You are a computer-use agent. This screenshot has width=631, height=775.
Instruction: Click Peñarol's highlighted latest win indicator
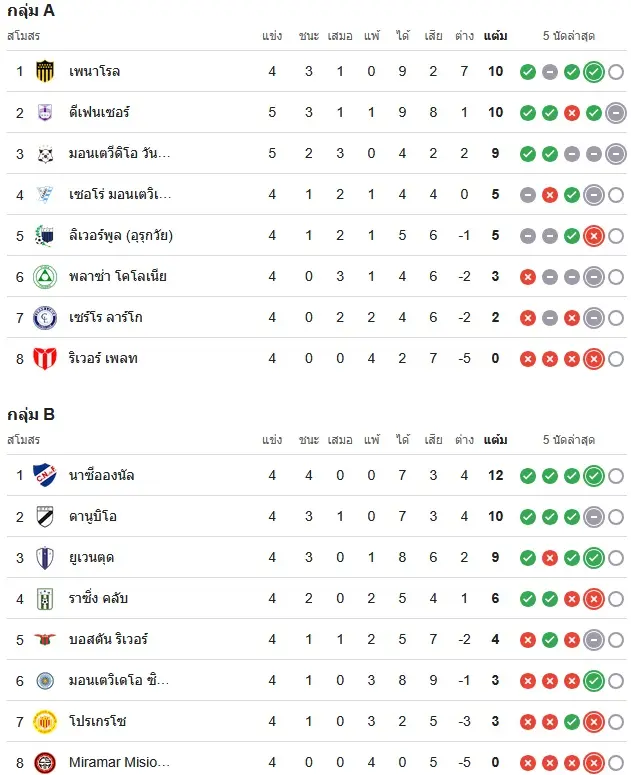(x=593, y=72)
